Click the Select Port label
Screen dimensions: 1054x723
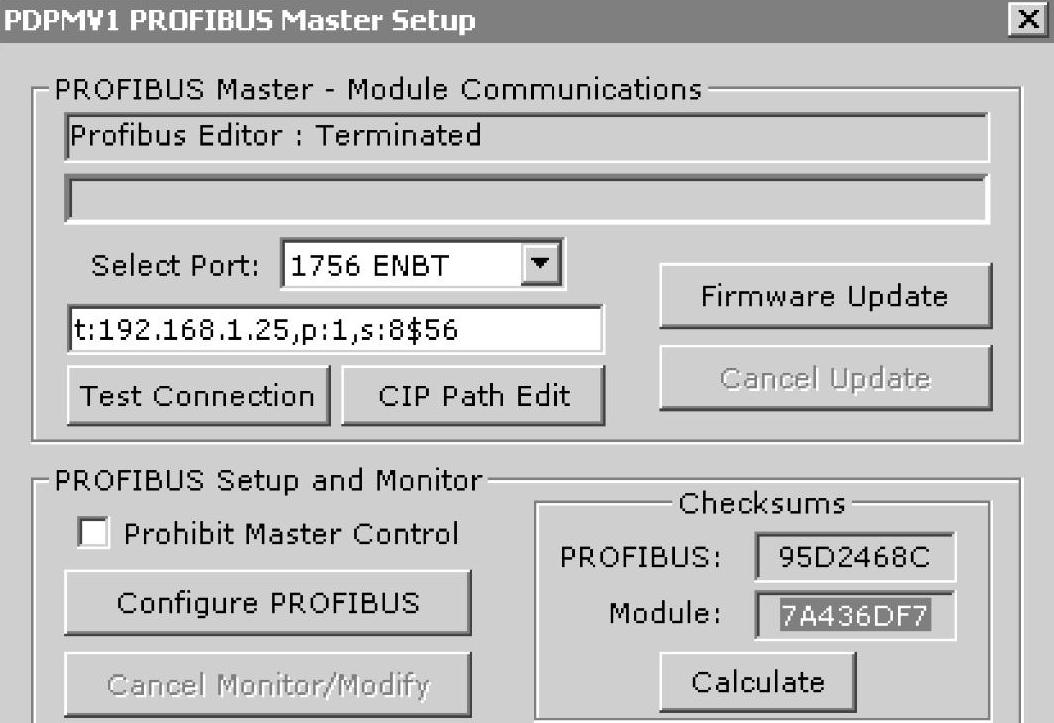point(175,265)
